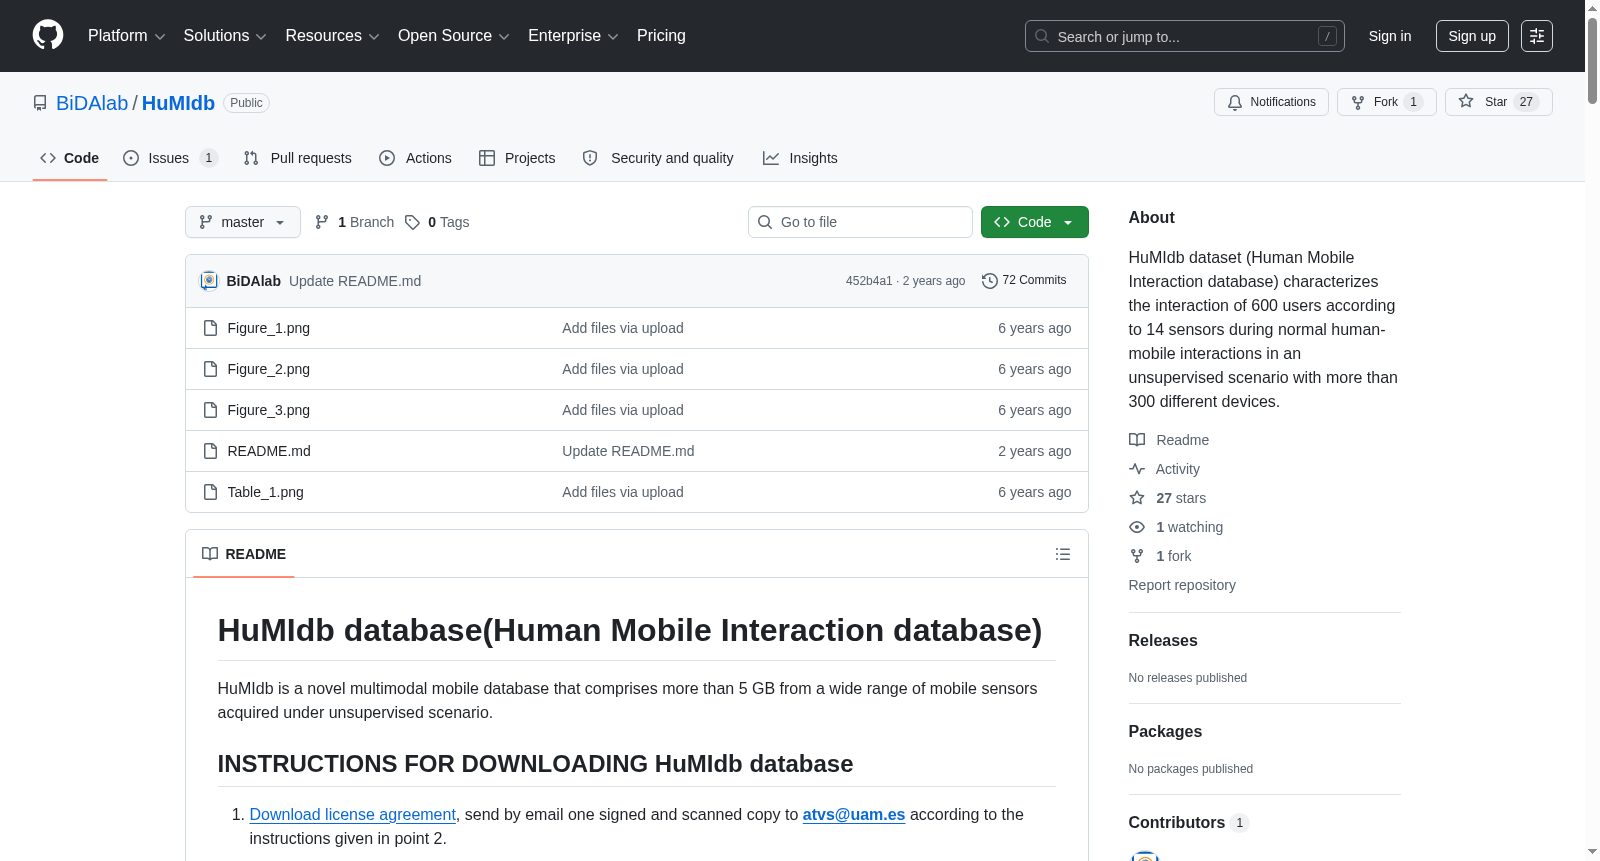Click the HuMIdb repository name
This screenshot has height=861, width=1600.
[178, 103]
